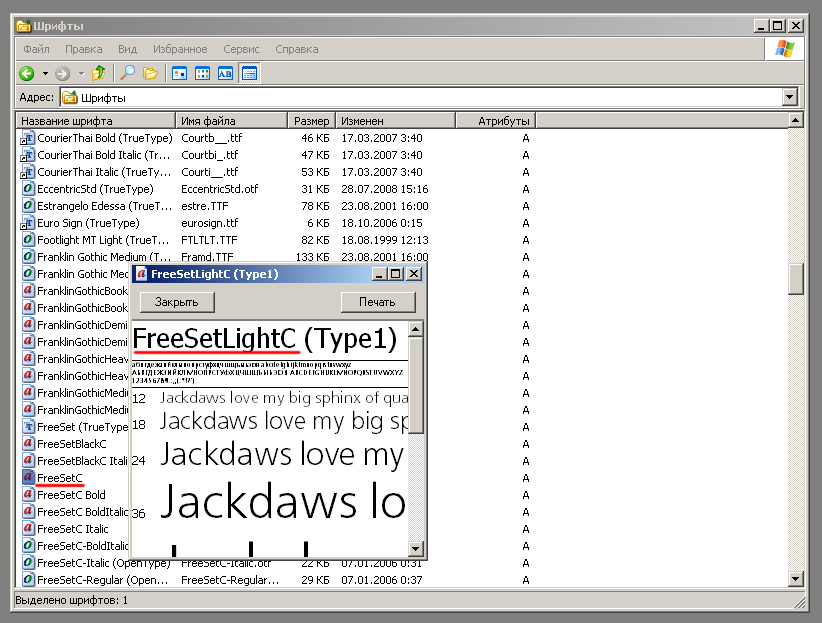Sort by Название шрифта column header
Viewport: 822px width, 623px height.
[x=95, y=121]
